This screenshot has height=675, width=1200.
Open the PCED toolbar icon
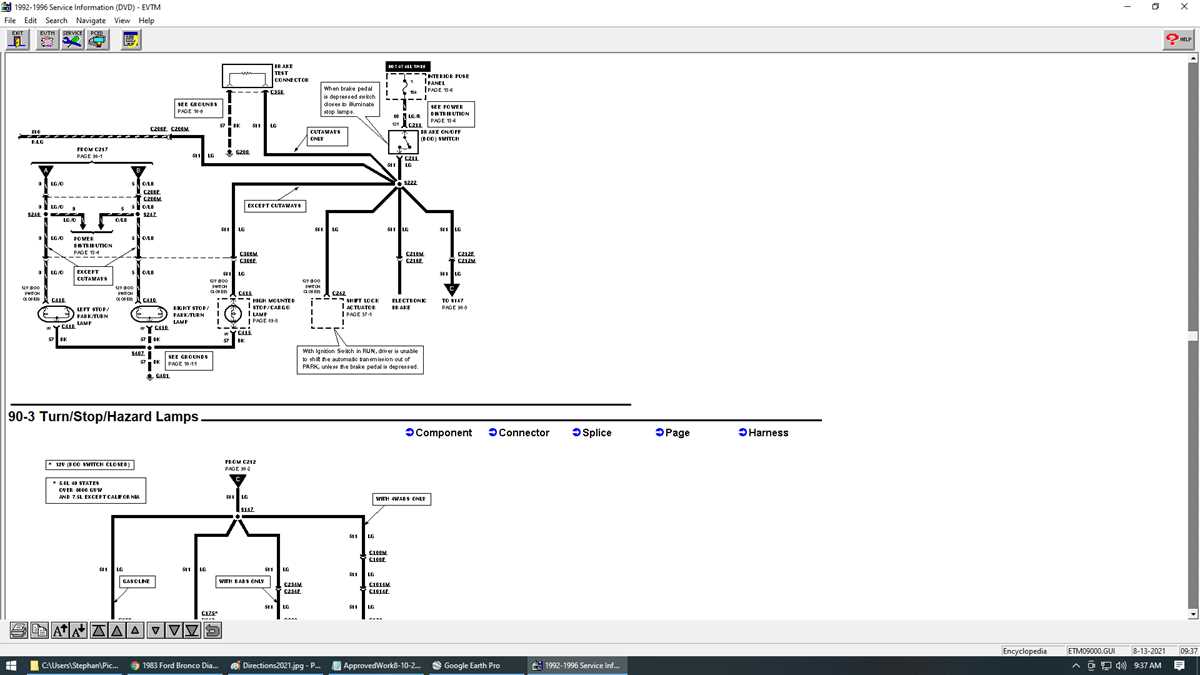(x=97, y=39)
